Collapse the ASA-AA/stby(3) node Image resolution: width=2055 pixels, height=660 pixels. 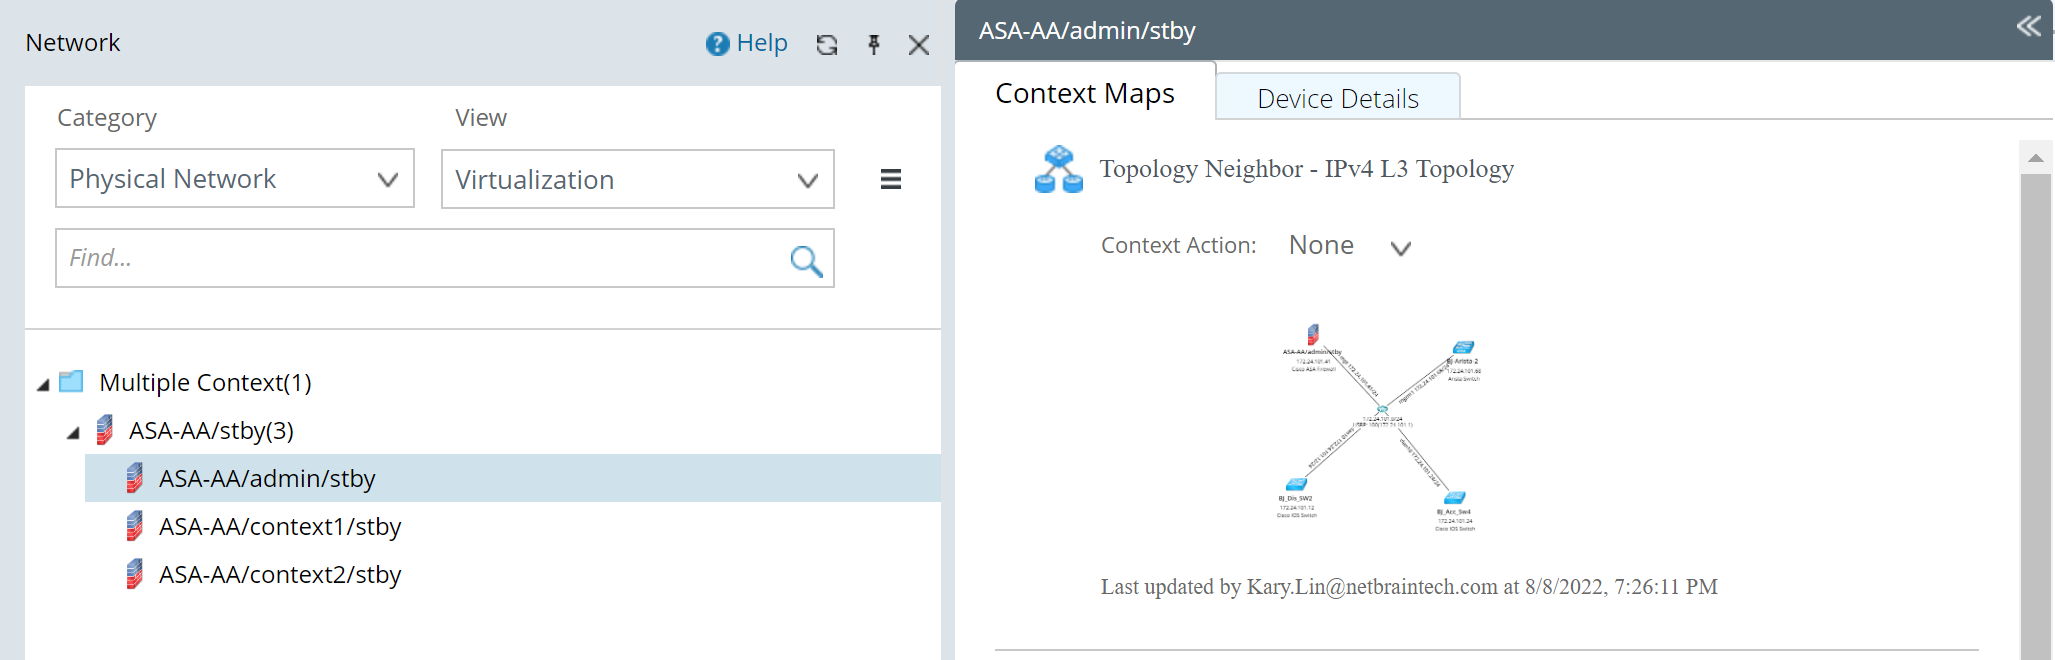[x=73, y=432]
